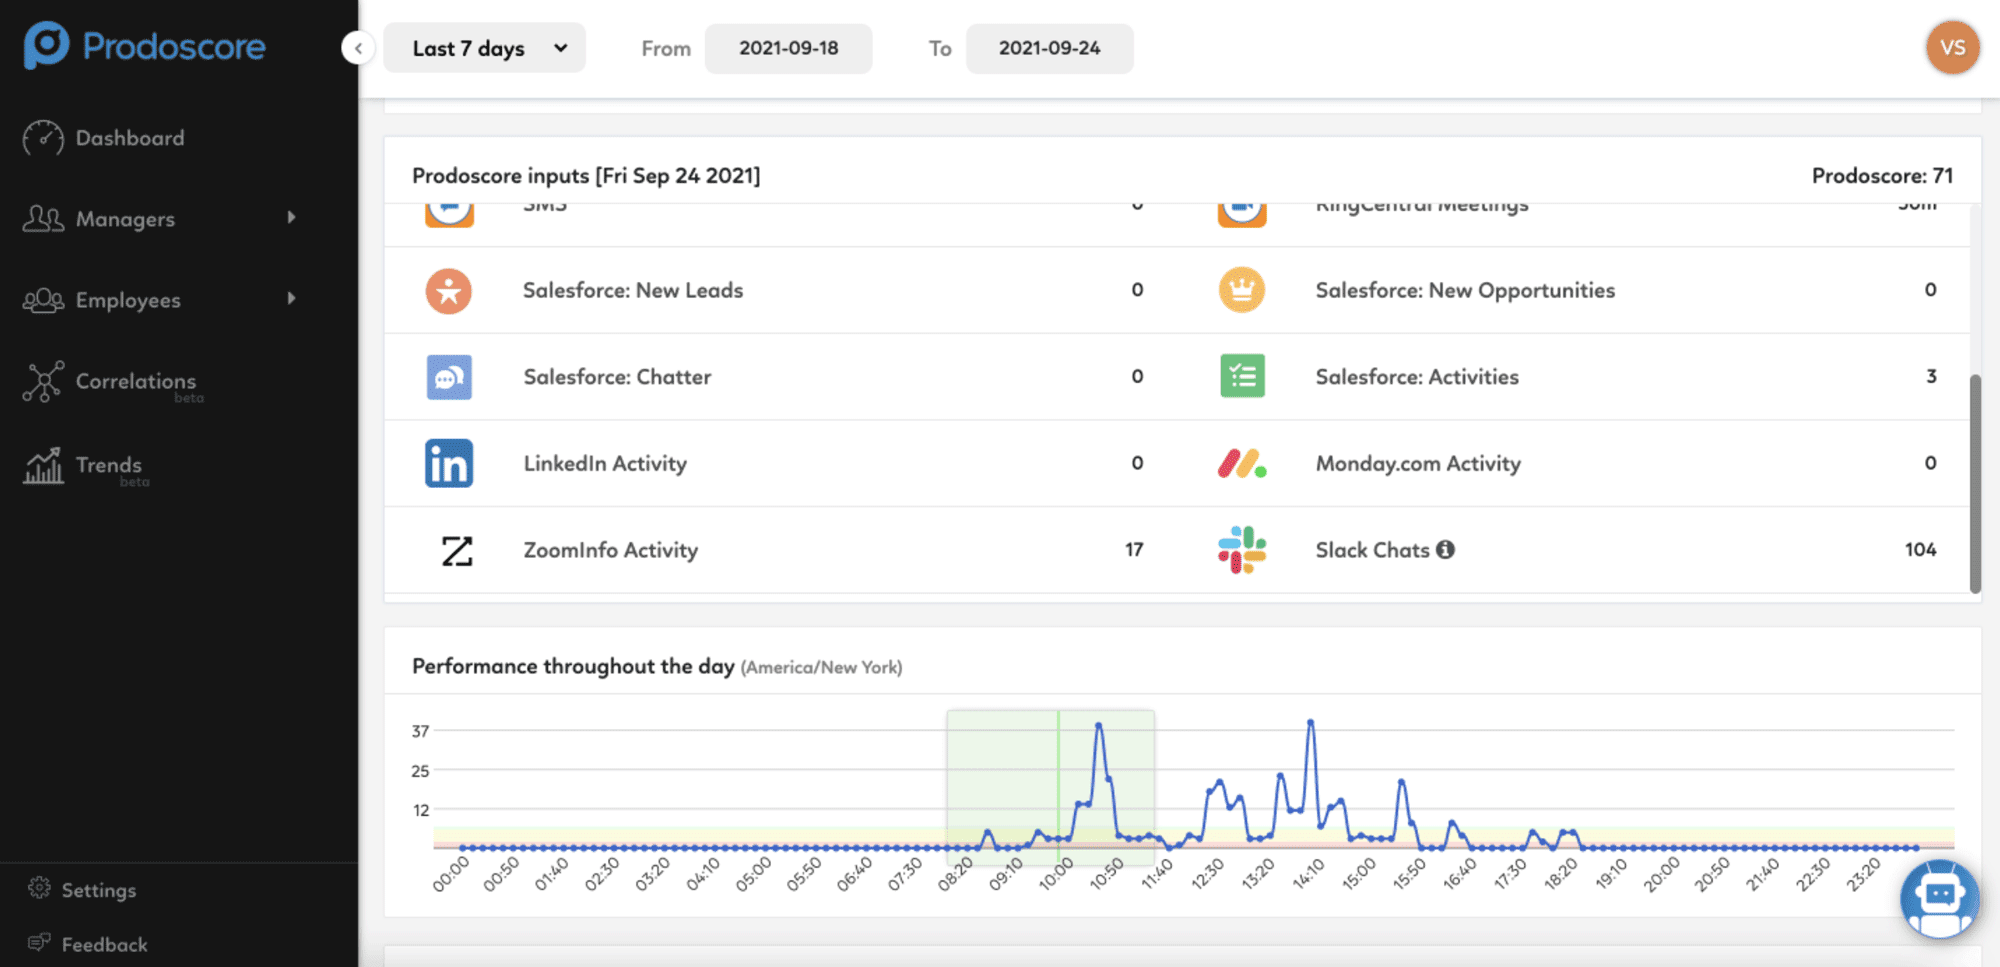Click the inputs panel vertical scrollbar
Viewport: 2000px width, 967px height.
tap(1975, 484)
